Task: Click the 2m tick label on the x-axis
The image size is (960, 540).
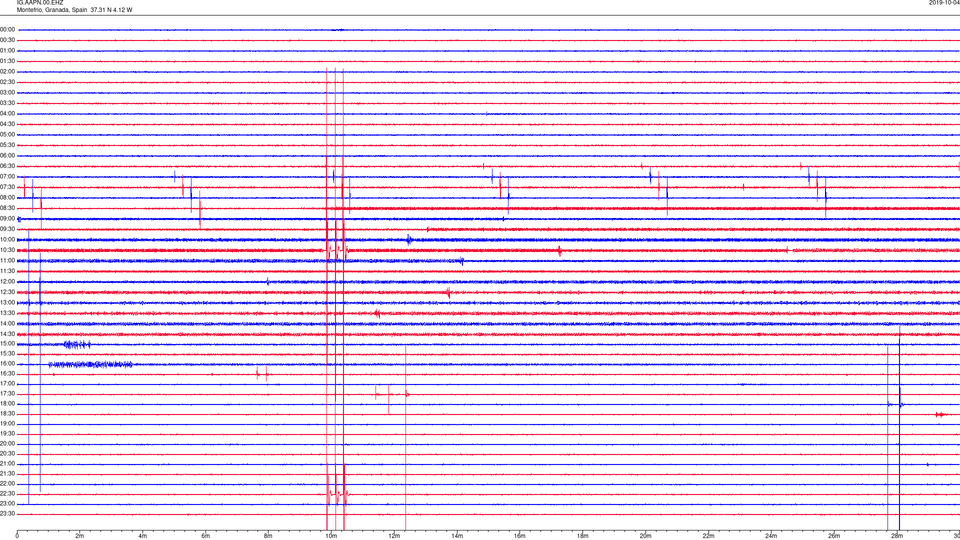Action: (x=80, y=536)
